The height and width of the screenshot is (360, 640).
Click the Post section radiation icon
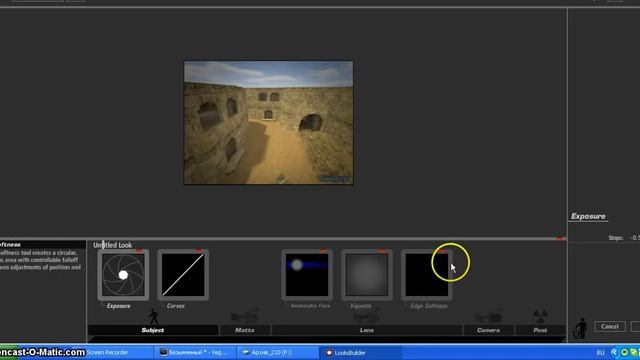coord(540,316)
